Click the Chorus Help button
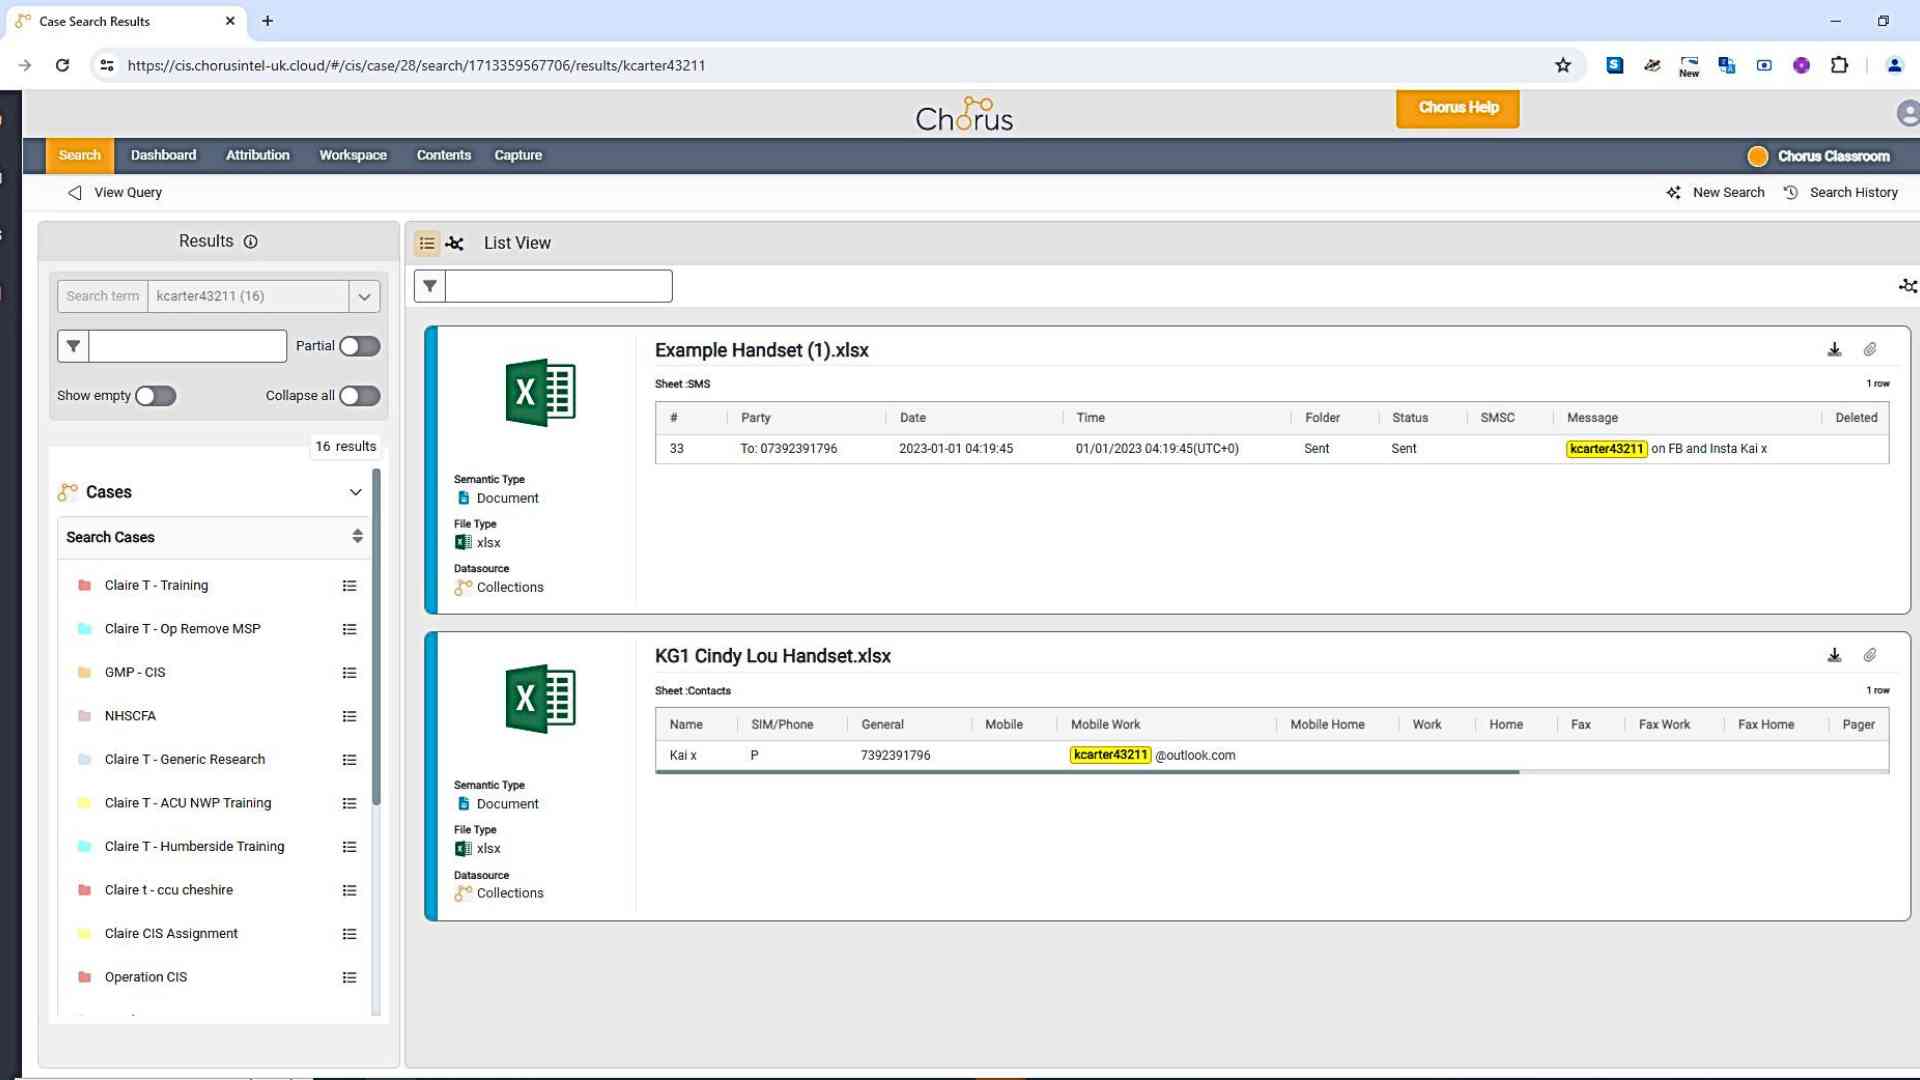The height and width of the screenshot is (1080, 1920). coord(1457,108)
